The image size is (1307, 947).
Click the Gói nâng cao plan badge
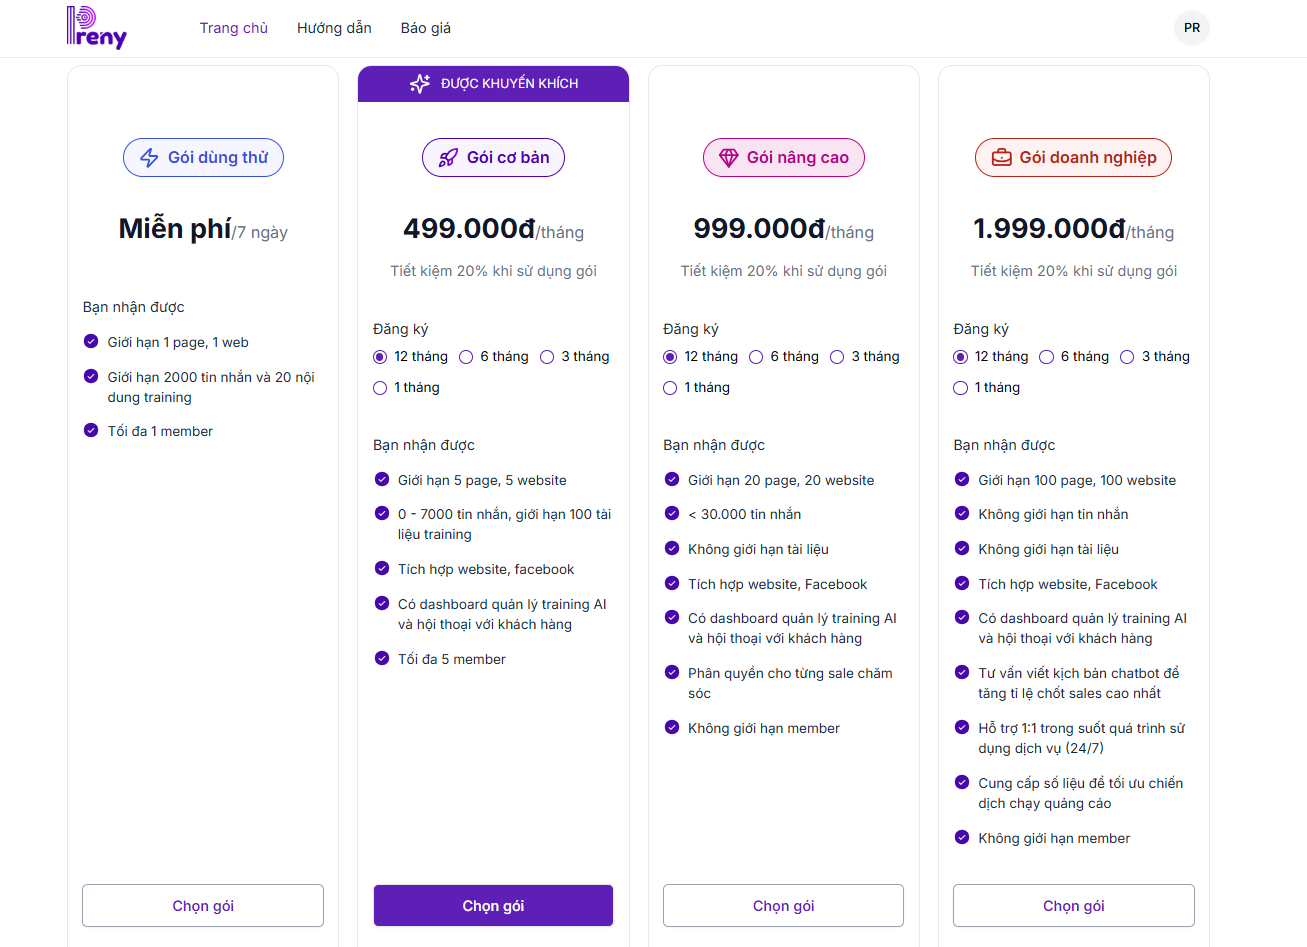click(x=784, y=158)
